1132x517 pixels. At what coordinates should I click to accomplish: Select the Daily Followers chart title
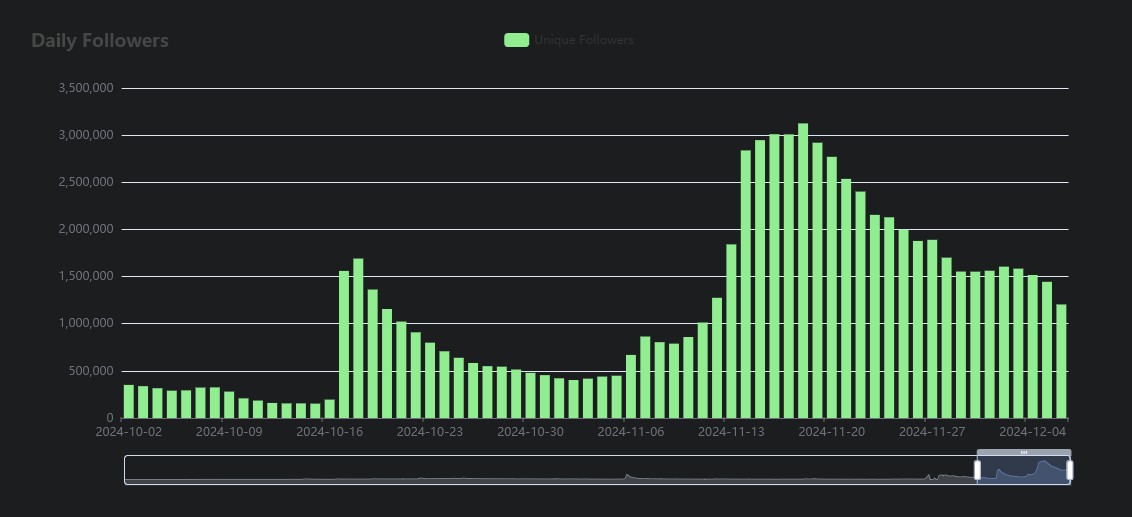pyautogui.click(x=100, y=40)
